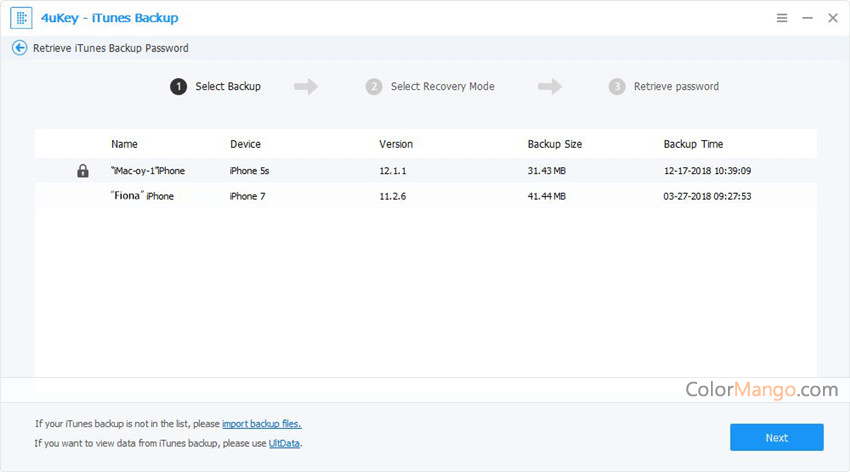Sort by the Version column header
The image size is (850, 472).
[396, 144]
